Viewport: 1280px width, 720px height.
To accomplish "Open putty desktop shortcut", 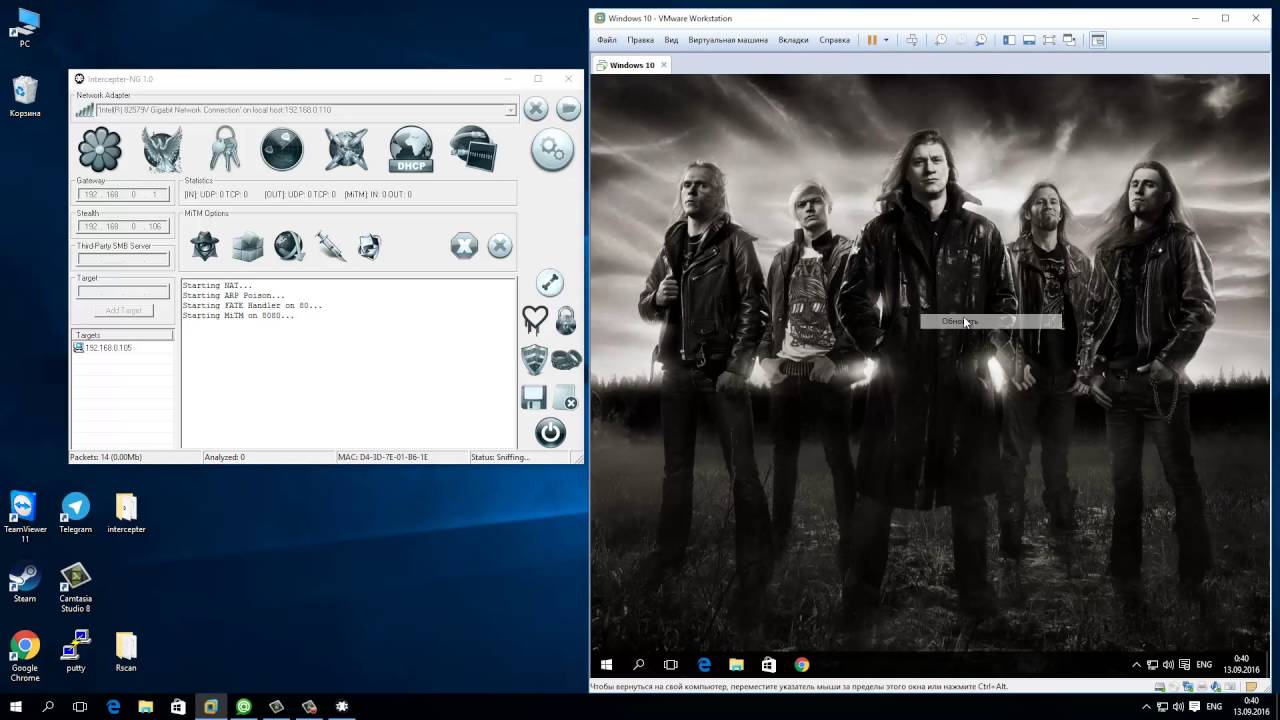I will pos(76,651).
